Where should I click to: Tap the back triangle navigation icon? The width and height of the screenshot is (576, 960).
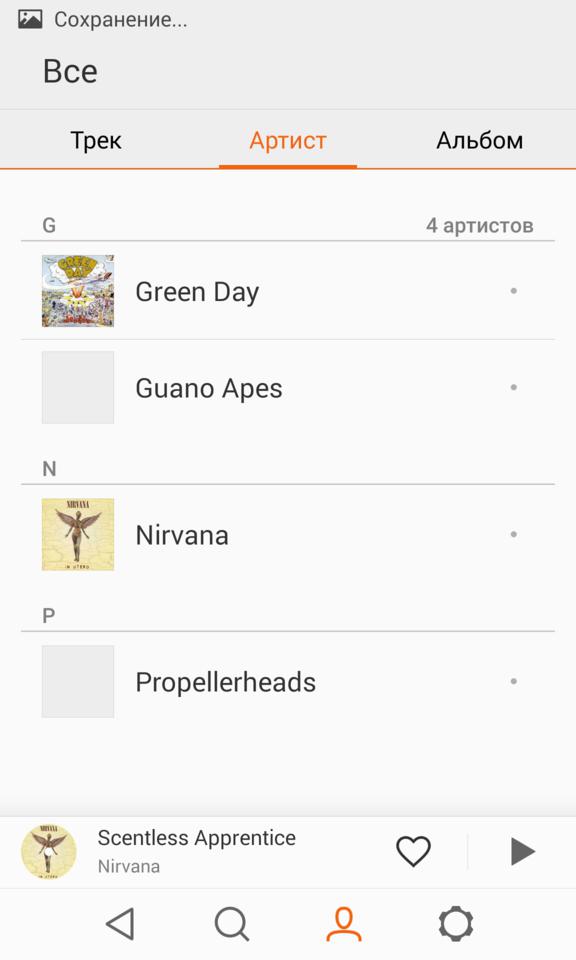click(x=120, y=923)
